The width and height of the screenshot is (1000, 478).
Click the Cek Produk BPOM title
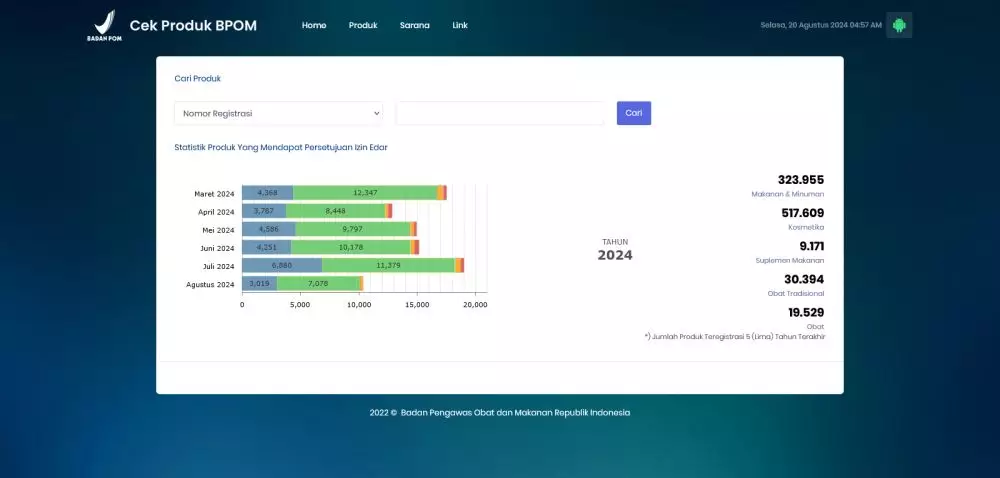pyautogui.click(x=193, y=25)
